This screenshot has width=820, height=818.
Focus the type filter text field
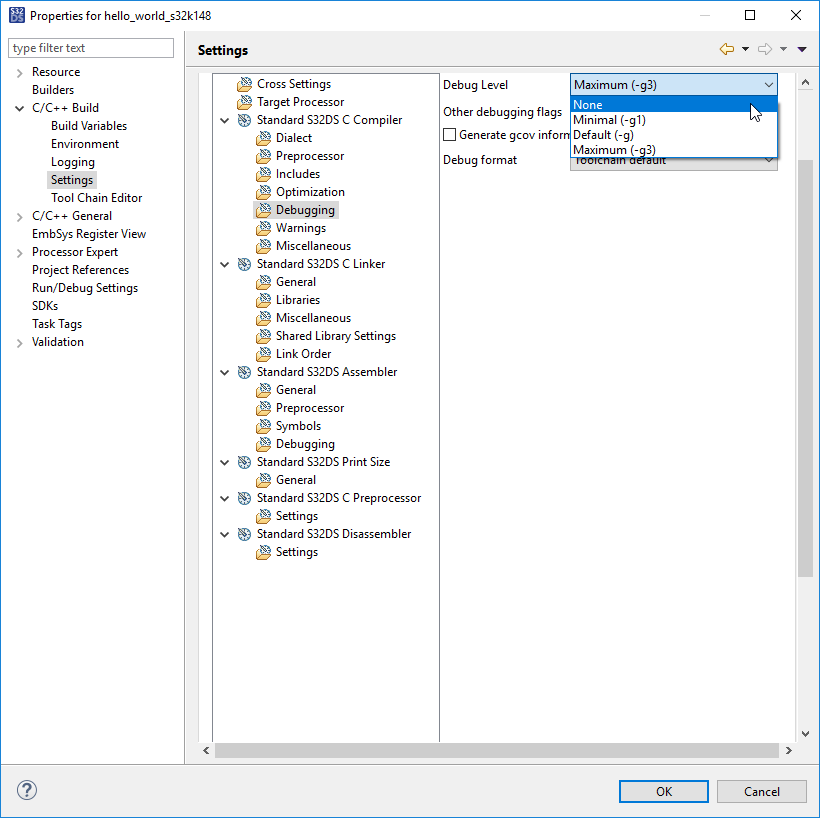click(x=91, y=48)
